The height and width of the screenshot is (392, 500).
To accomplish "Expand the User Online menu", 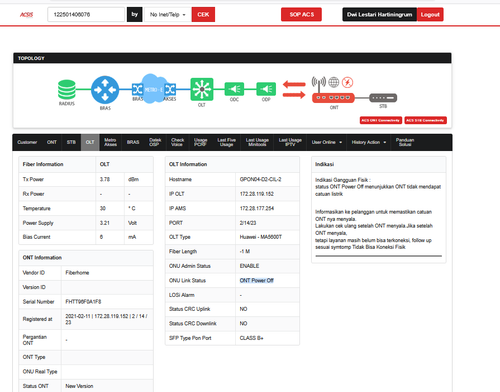I will point(327,142).
